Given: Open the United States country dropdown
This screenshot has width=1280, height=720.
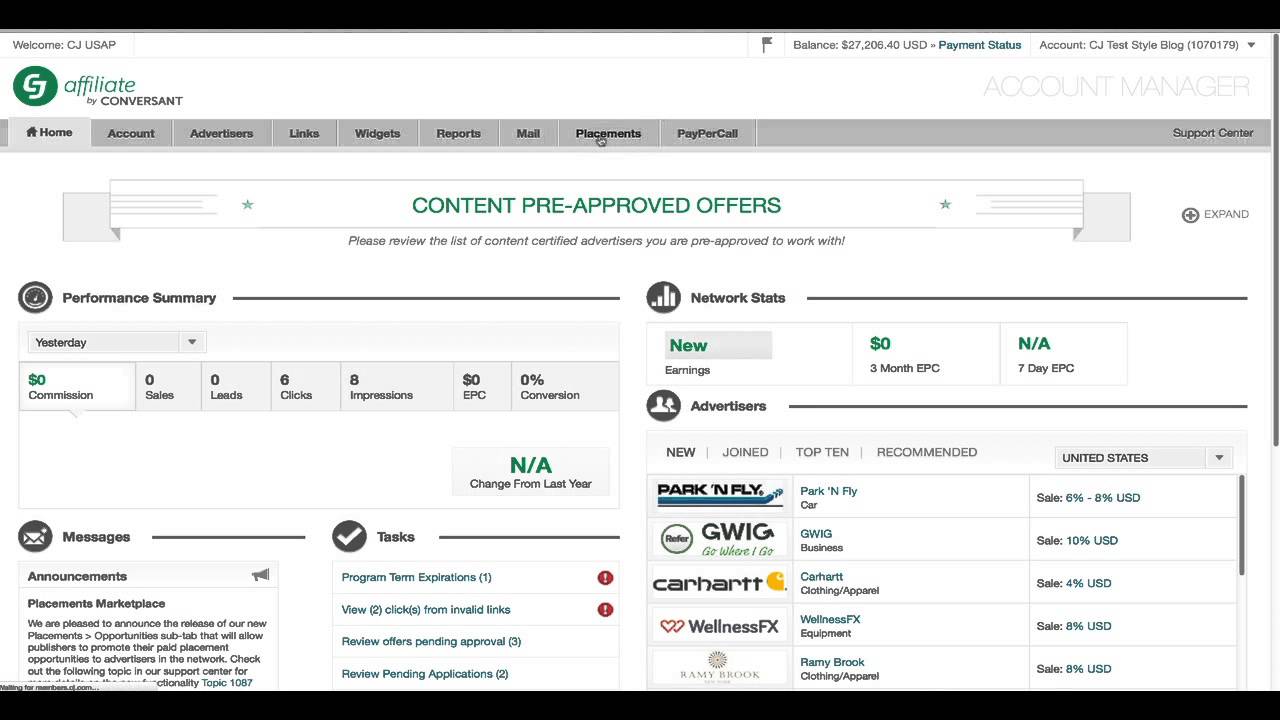Looking at the screenshot, I should tap(1144, 458).
